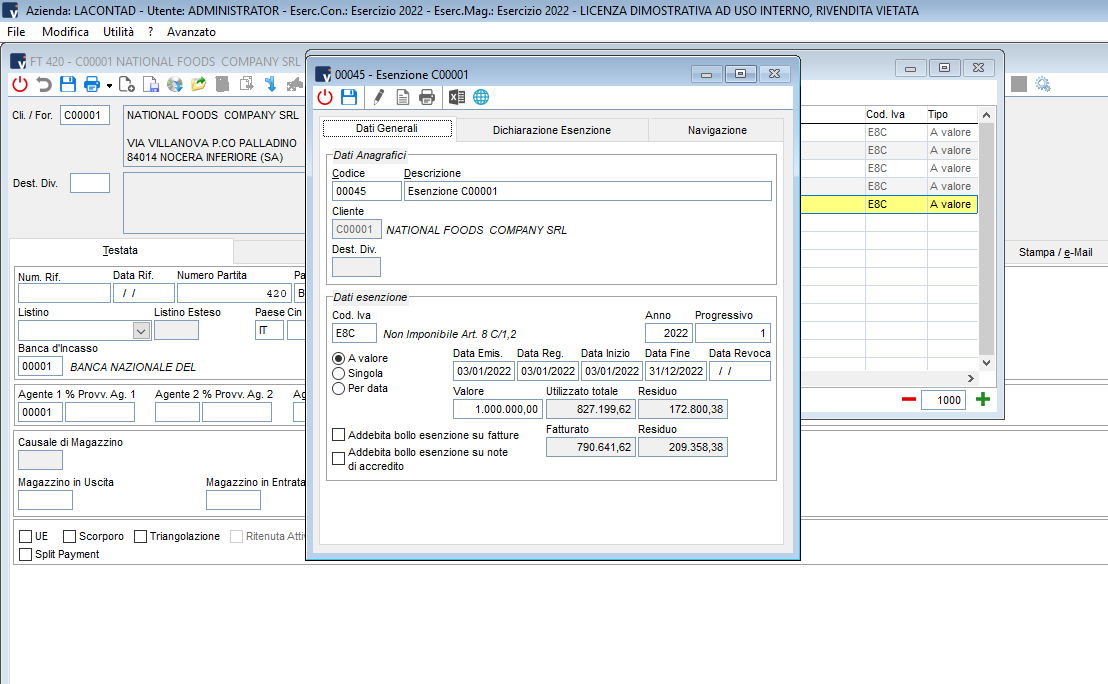Click the red power icon in the Esenzione window
The width and height of the screenshot is (1108, 684).
coord(325,97)
